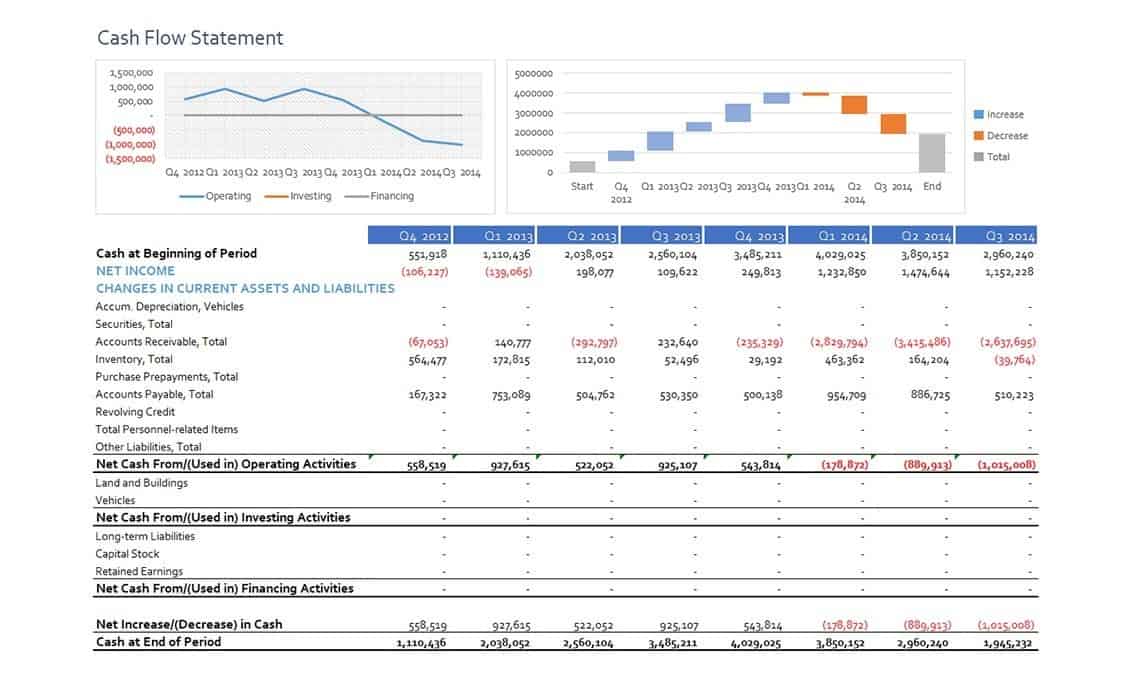Select the Inventory, Total row label

click(134, 359)
